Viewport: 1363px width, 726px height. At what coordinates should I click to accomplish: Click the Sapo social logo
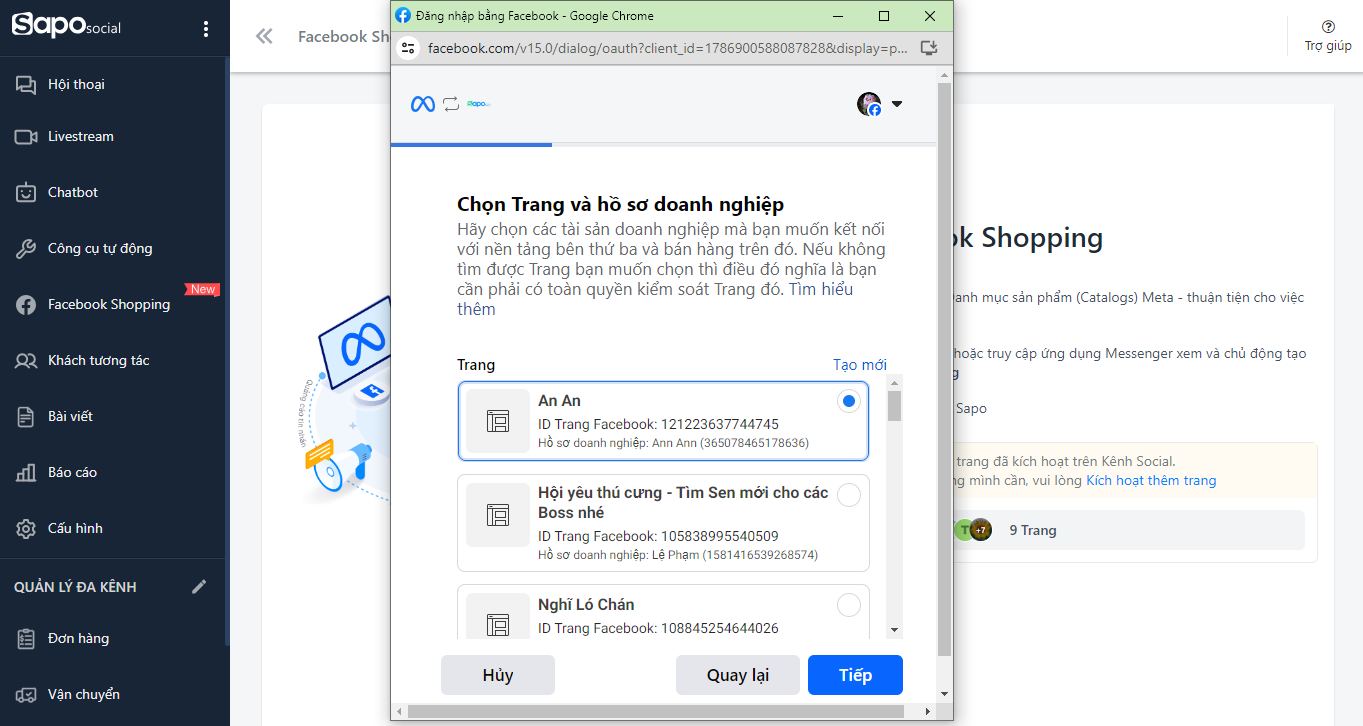pos(66,26)
